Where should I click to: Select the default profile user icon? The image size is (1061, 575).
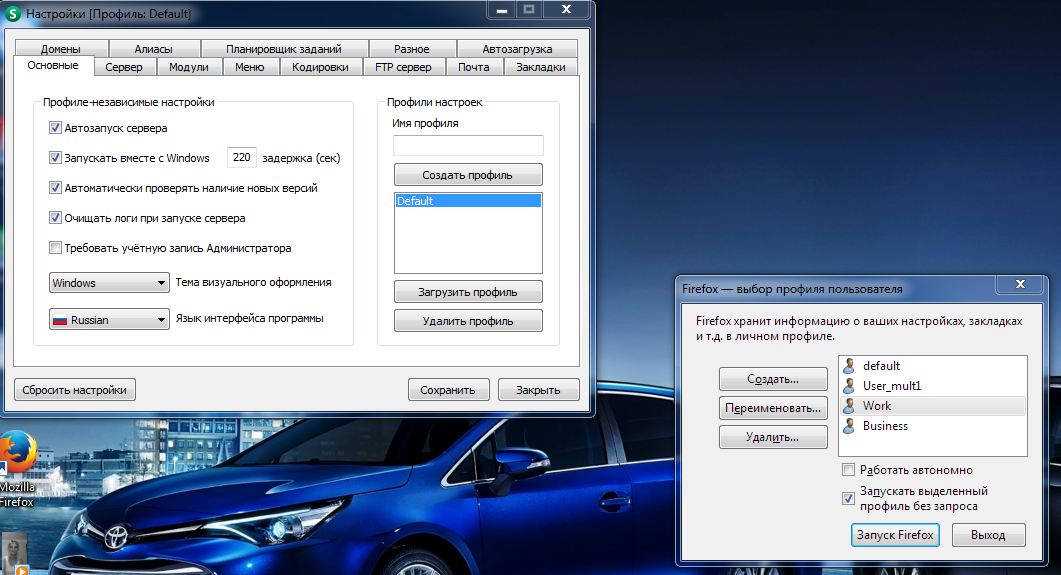(x=849, y=366)
